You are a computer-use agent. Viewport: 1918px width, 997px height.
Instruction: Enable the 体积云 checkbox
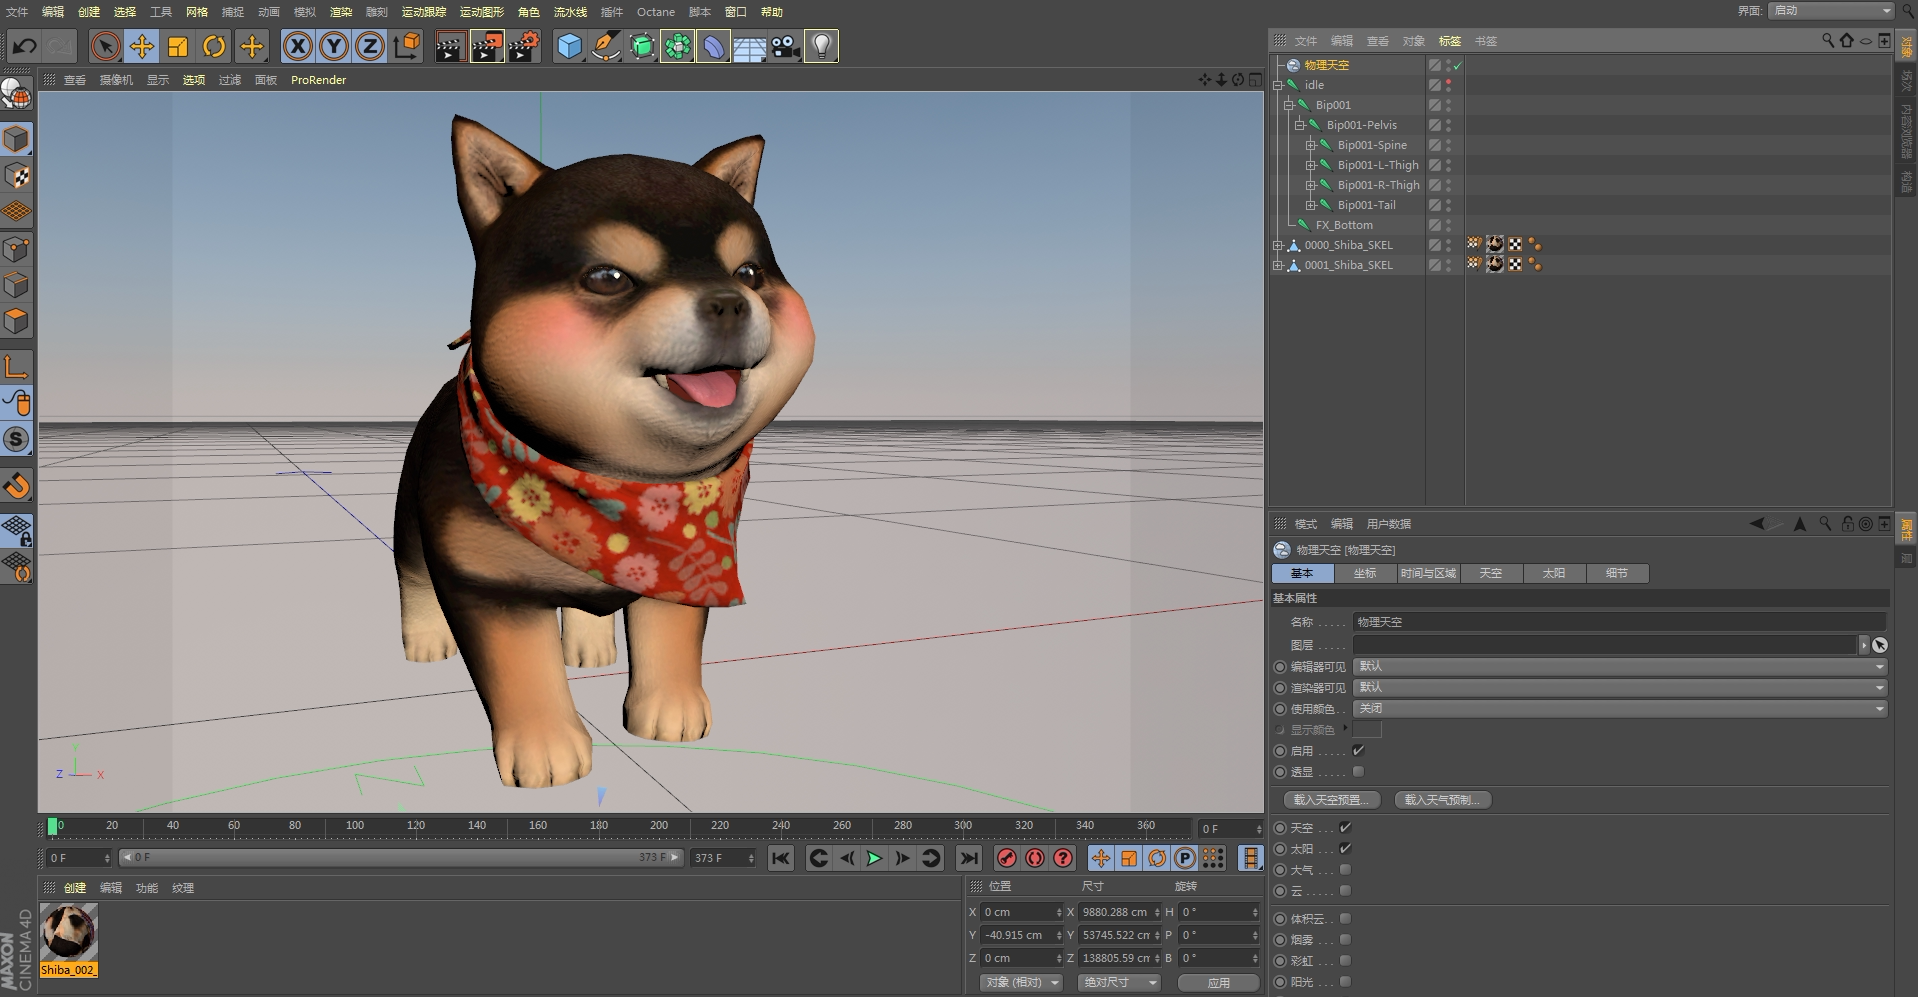click(x=1345, y=918)
